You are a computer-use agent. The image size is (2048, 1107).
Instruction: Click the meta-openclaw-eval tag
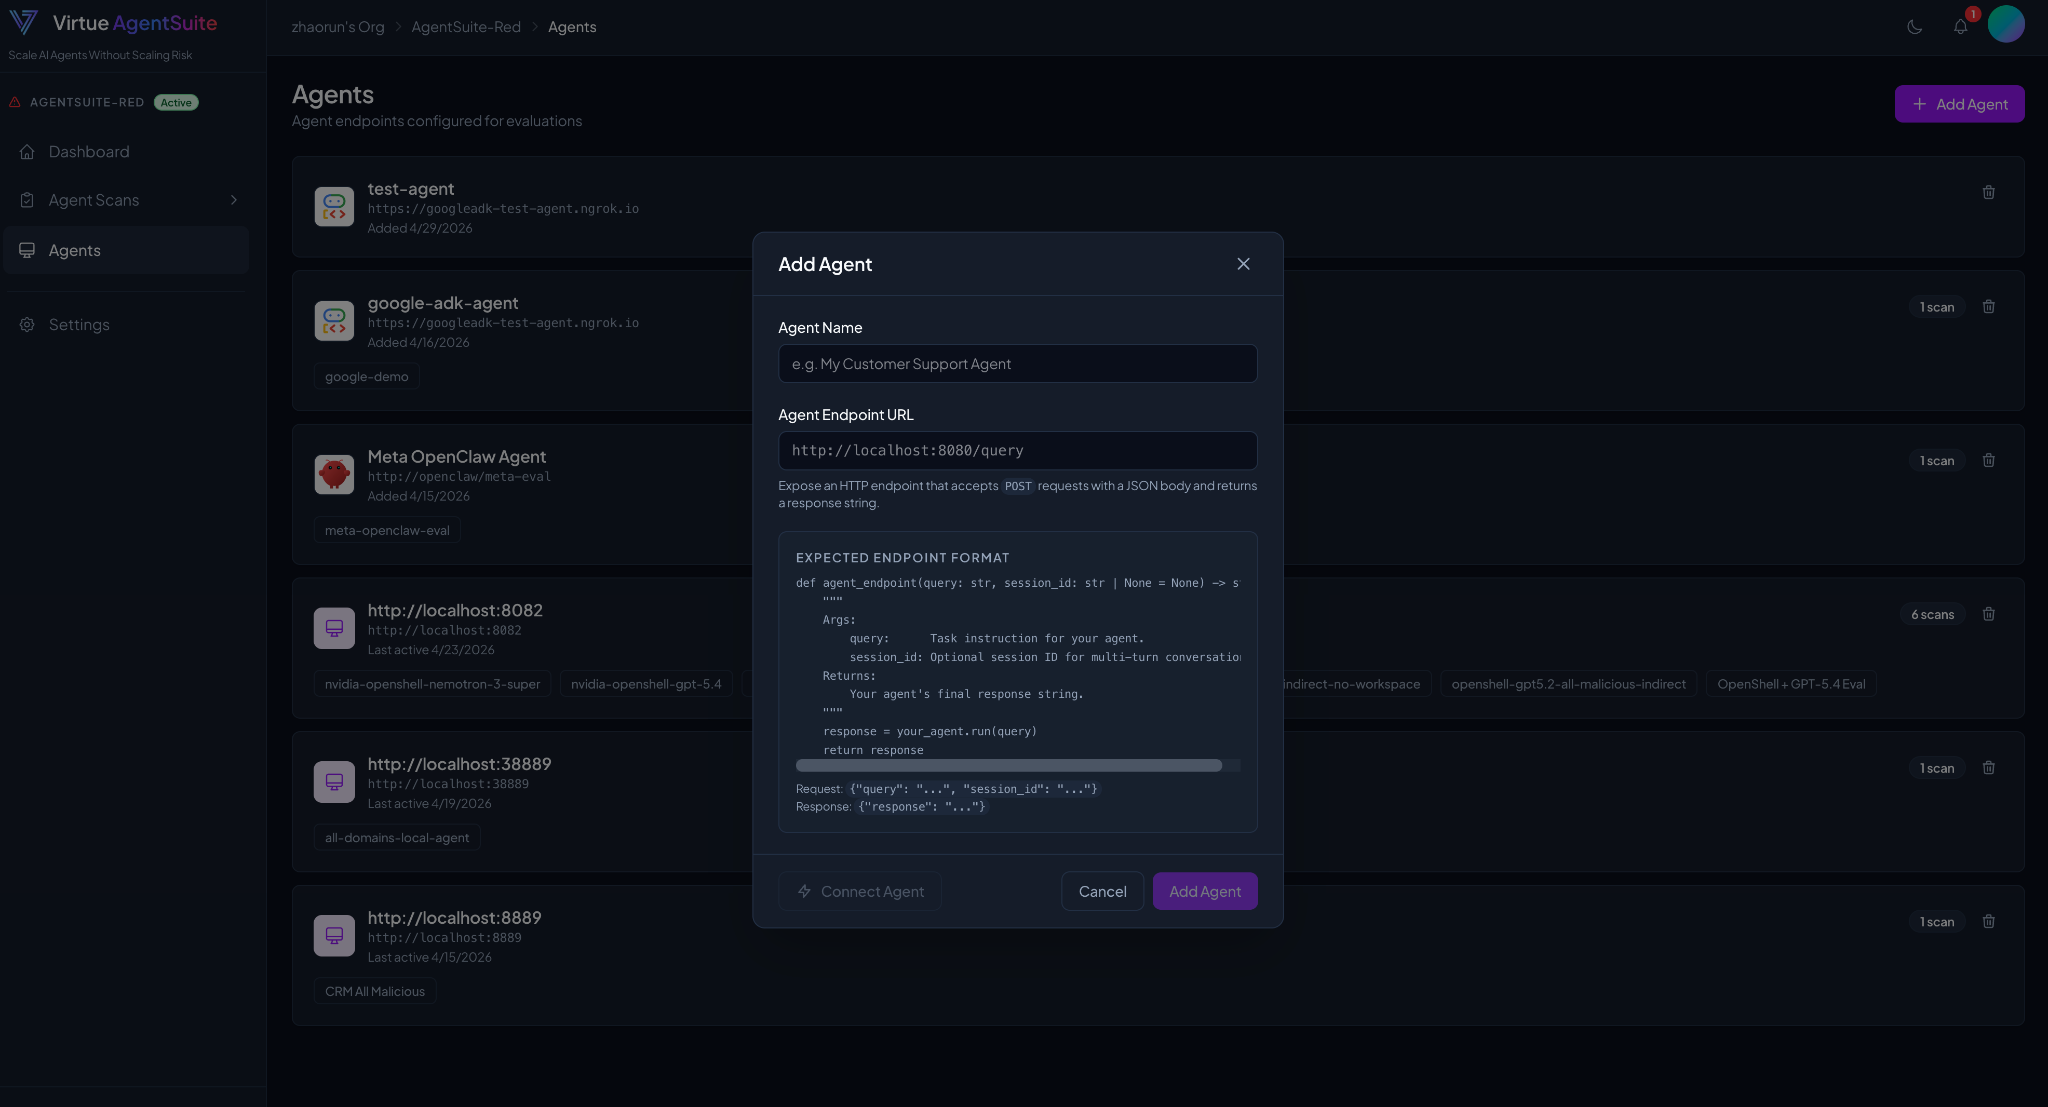tap(387, 531)
